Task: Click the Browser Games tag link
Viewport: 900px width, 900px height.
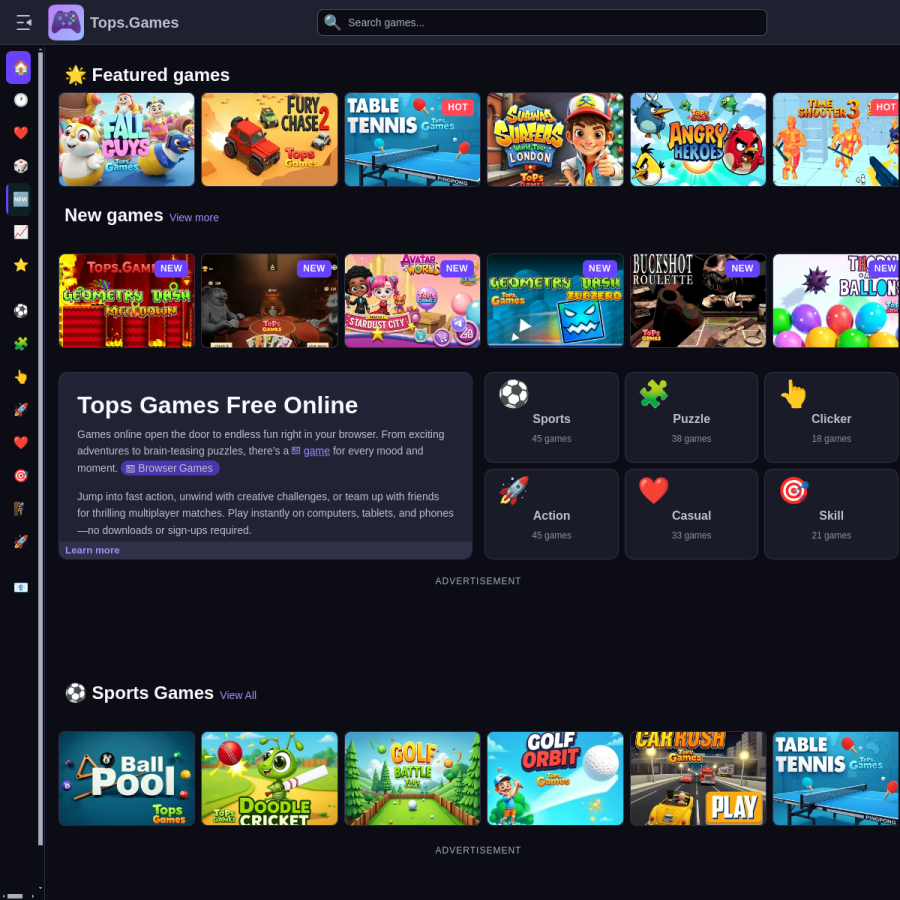Action: 170,468
